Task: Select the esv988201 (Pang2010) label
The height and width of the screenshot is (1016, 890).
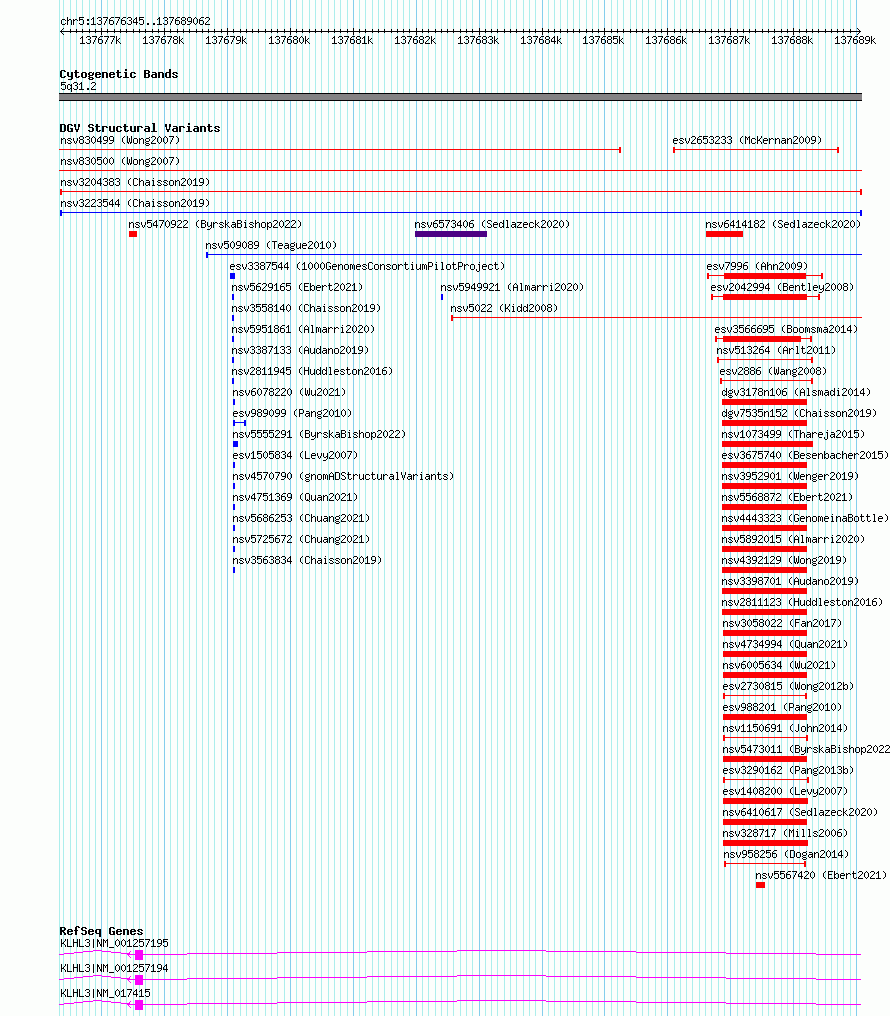Action: [x=782, y=707]
